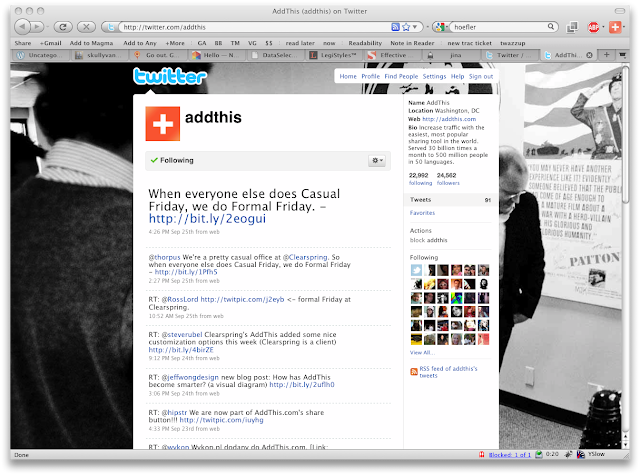Click the orange RSS icon in sidebar
Viewport: 640px width, 475px height.
pyautogui.click(x=414, y=372)
